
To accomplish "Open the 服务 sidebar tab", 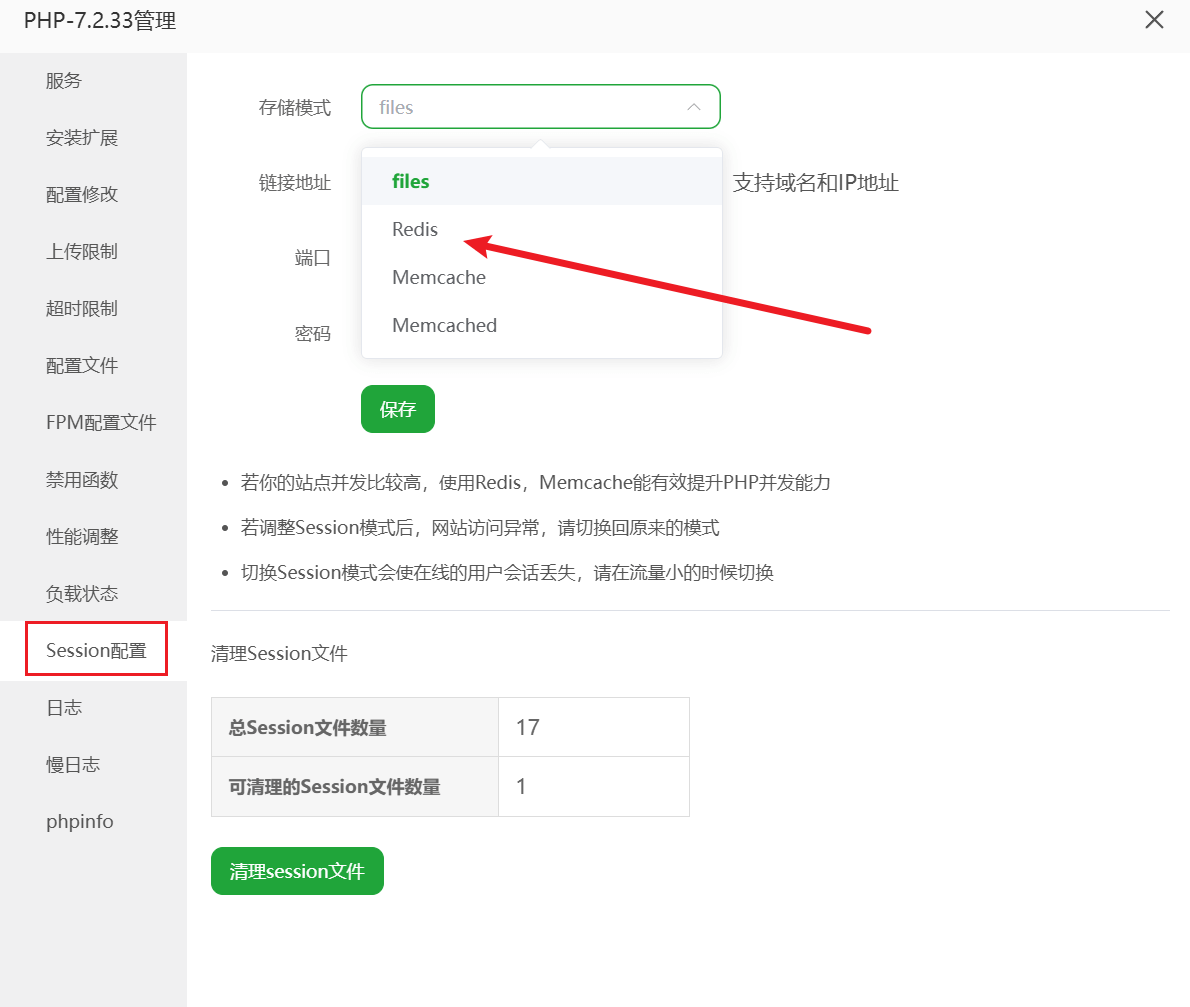I will click(x=64, y=81).
